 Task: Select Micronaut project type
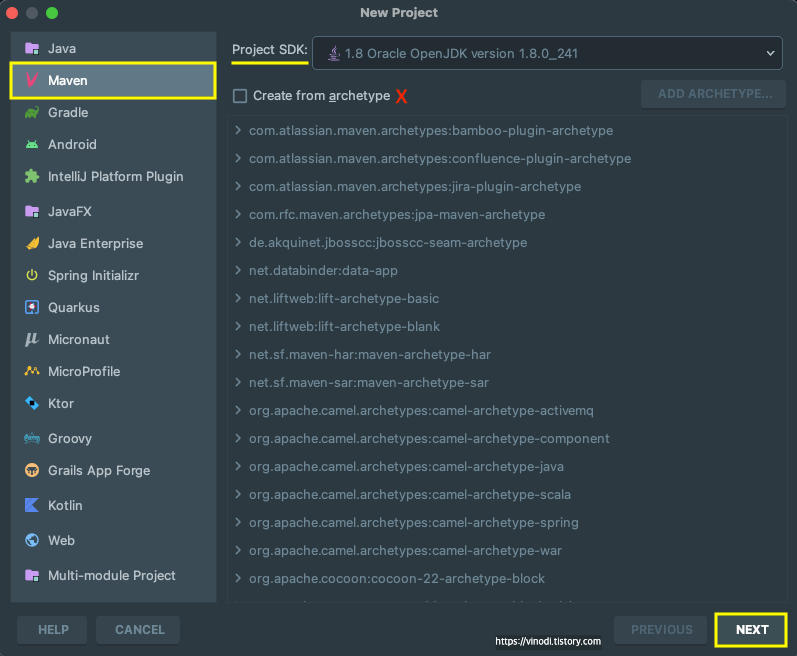point(113,339)
